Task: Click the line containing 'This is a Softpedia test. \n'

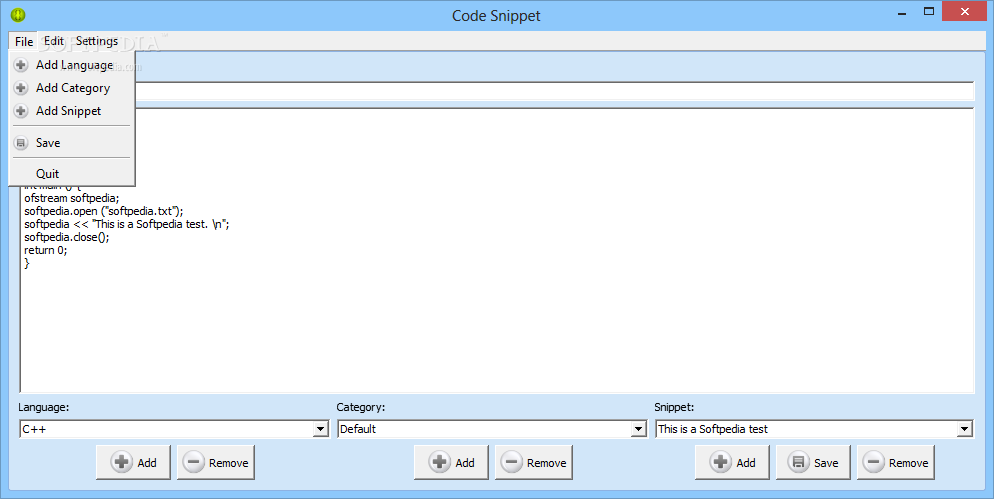Action: coord(127,224)
